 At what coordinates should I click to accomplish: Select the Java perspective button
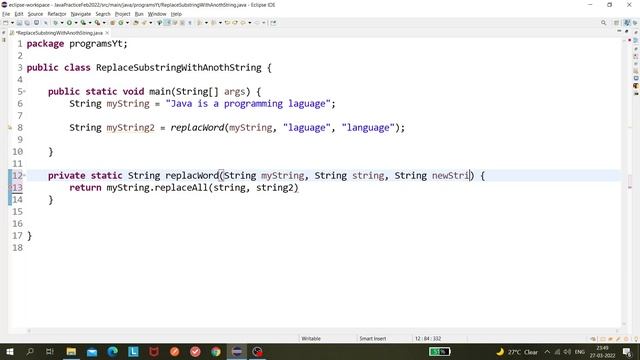tap(627, 23)
